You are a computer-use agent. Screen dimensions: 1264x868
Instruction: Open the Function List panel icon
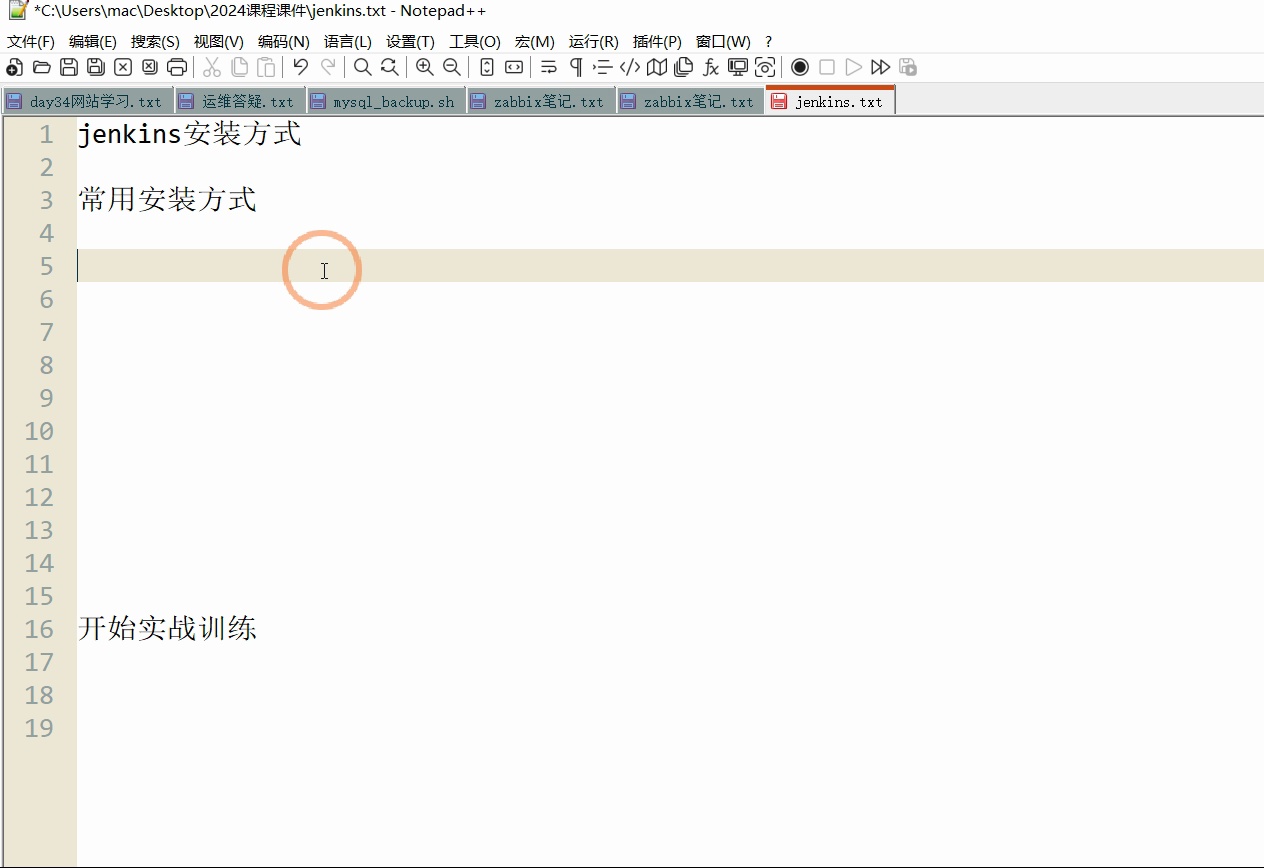[710, 67]
